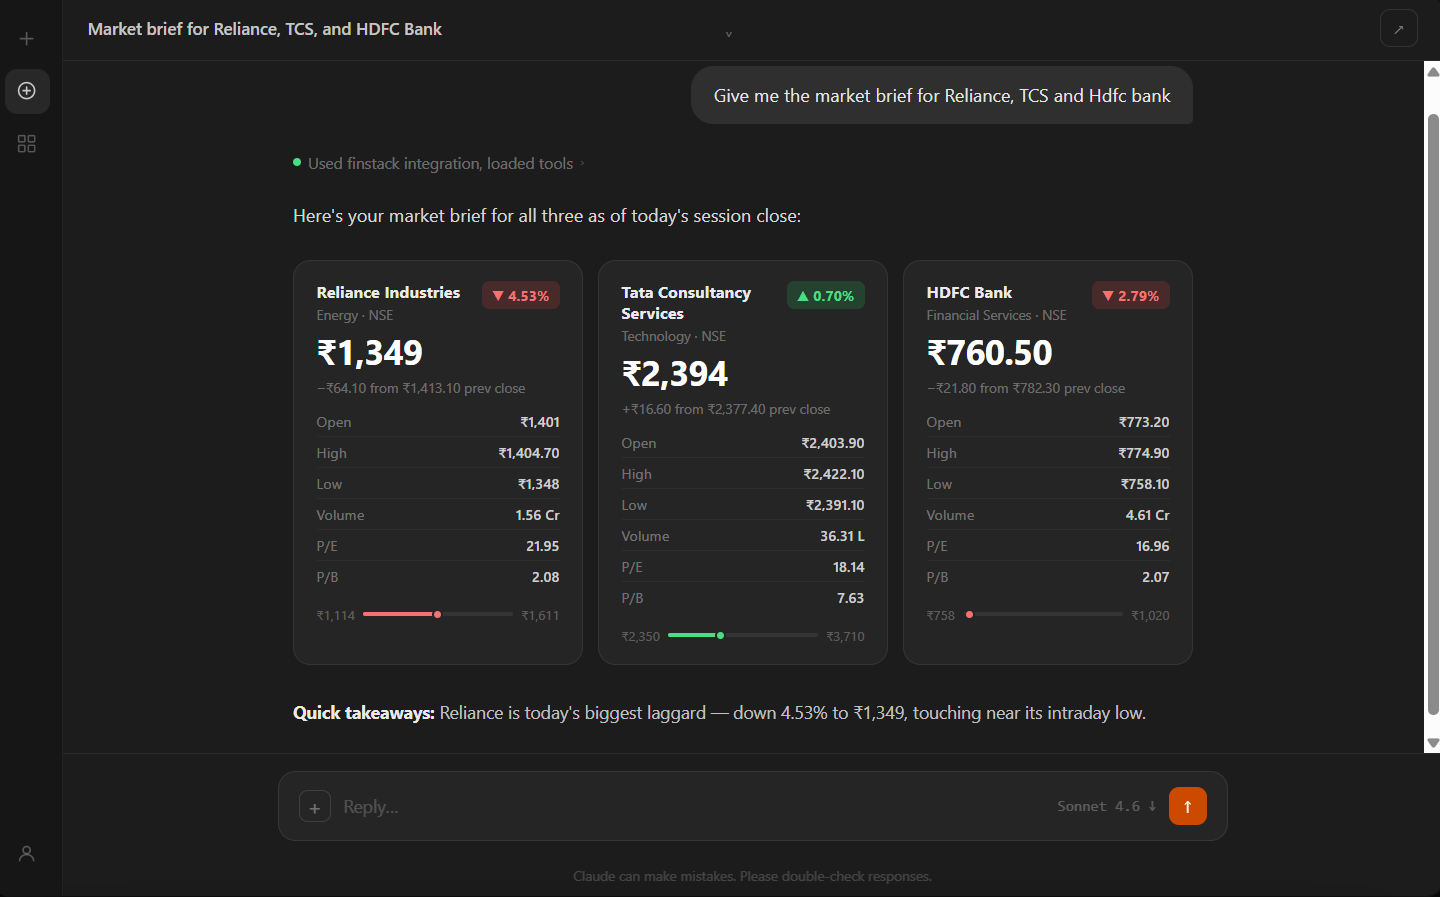Expand the 'Used finstack integration, loaded tools' details
The width and height of the screenshot is (1440, 897).
pos(440,163)
